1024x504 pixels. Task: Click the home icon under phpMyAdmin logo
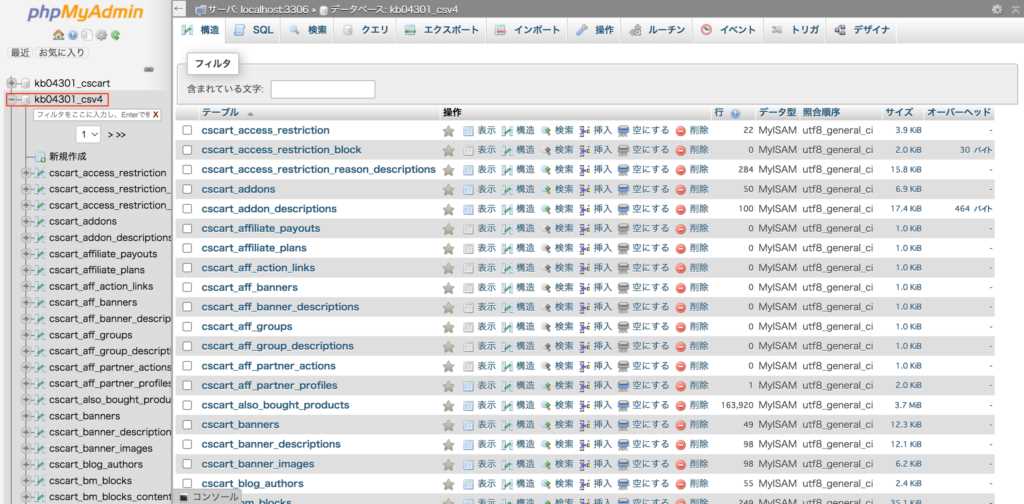(x=58, y=35)
